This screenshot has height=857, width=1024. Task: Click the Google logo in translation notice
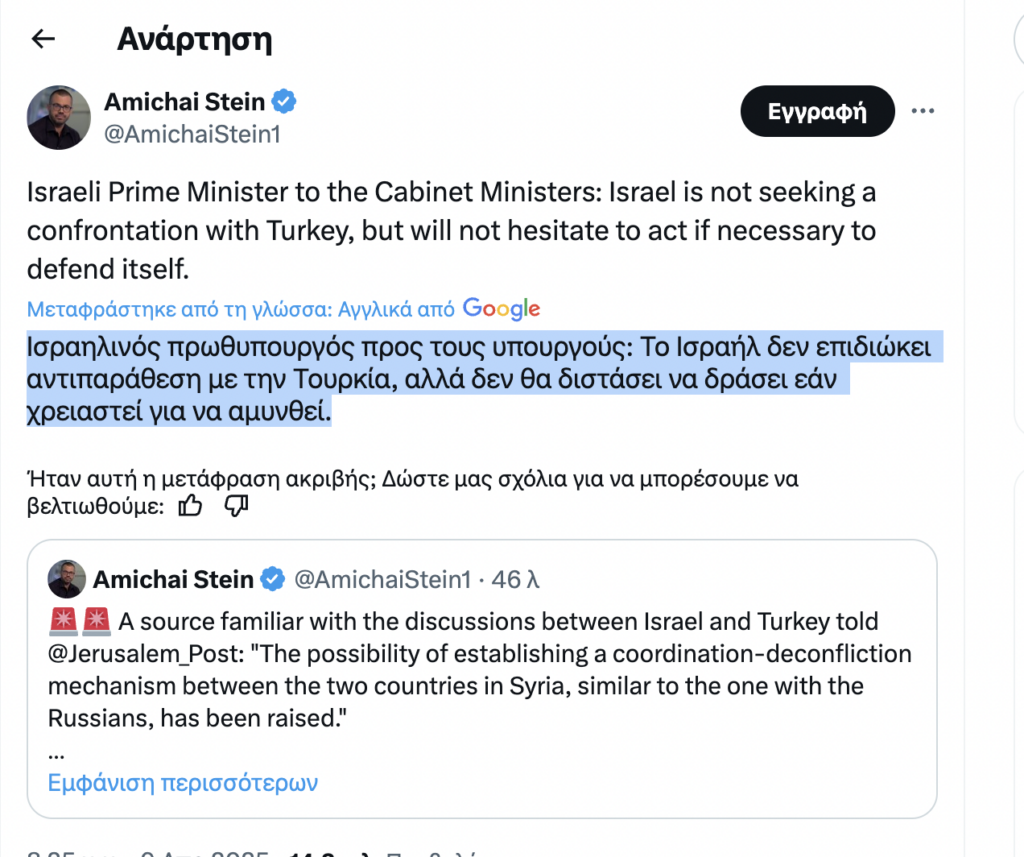pos(501,309)
